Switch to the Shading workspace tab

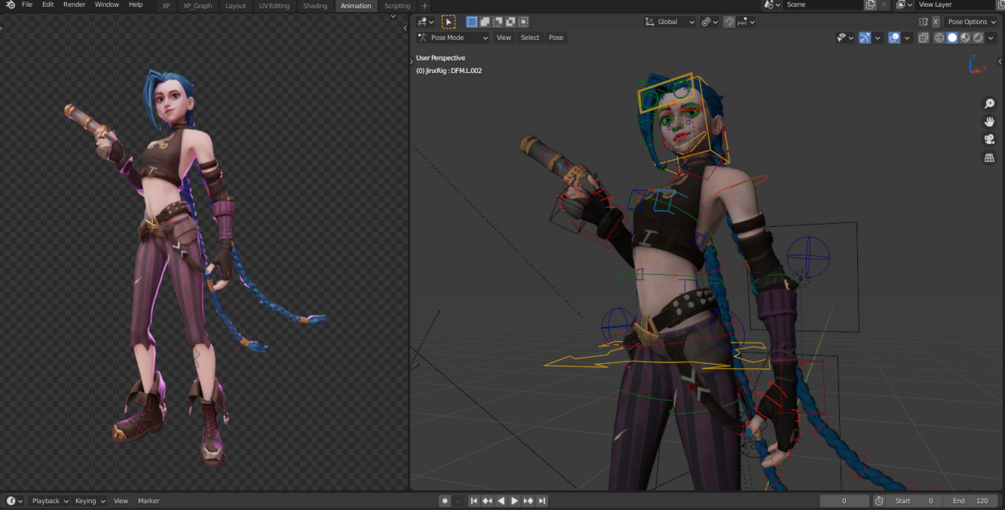315,6
